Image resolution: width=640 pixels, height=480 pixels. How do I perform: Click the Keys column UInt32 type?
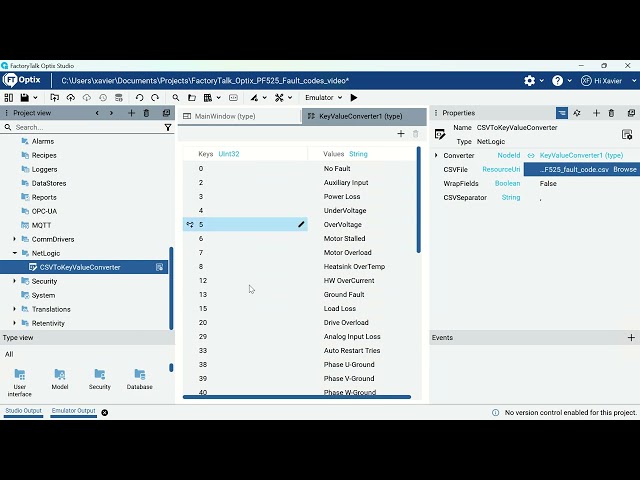pos(229,154)
